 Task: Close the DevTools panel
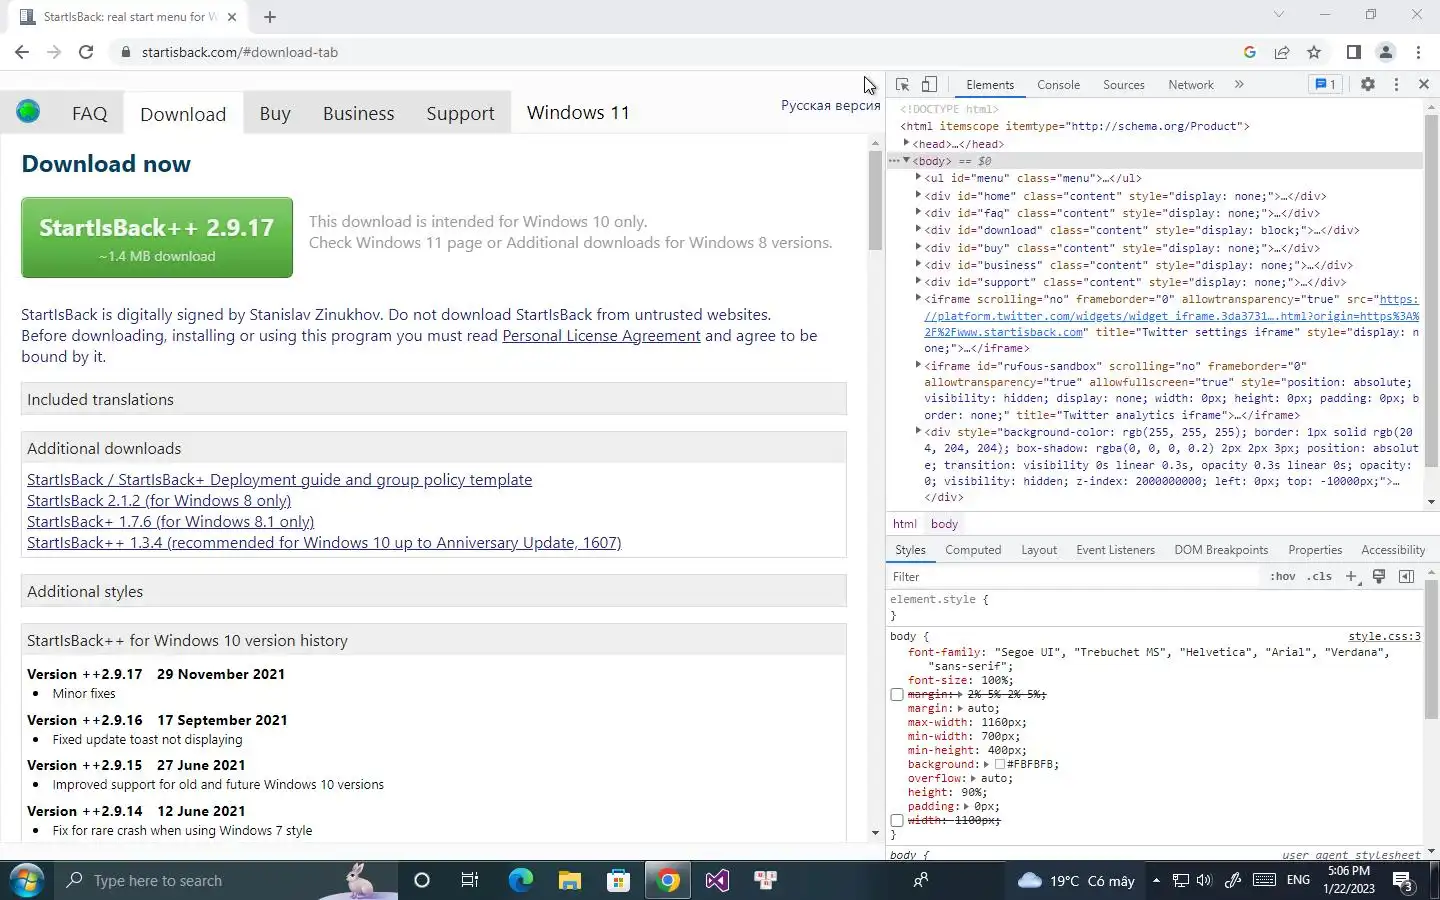1424,85
